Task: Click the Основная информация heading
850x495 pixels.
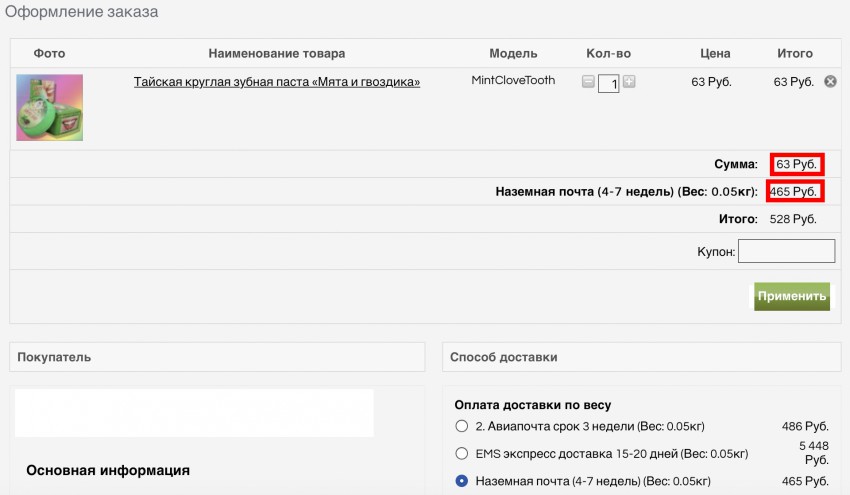Action: tap(108, 470)
